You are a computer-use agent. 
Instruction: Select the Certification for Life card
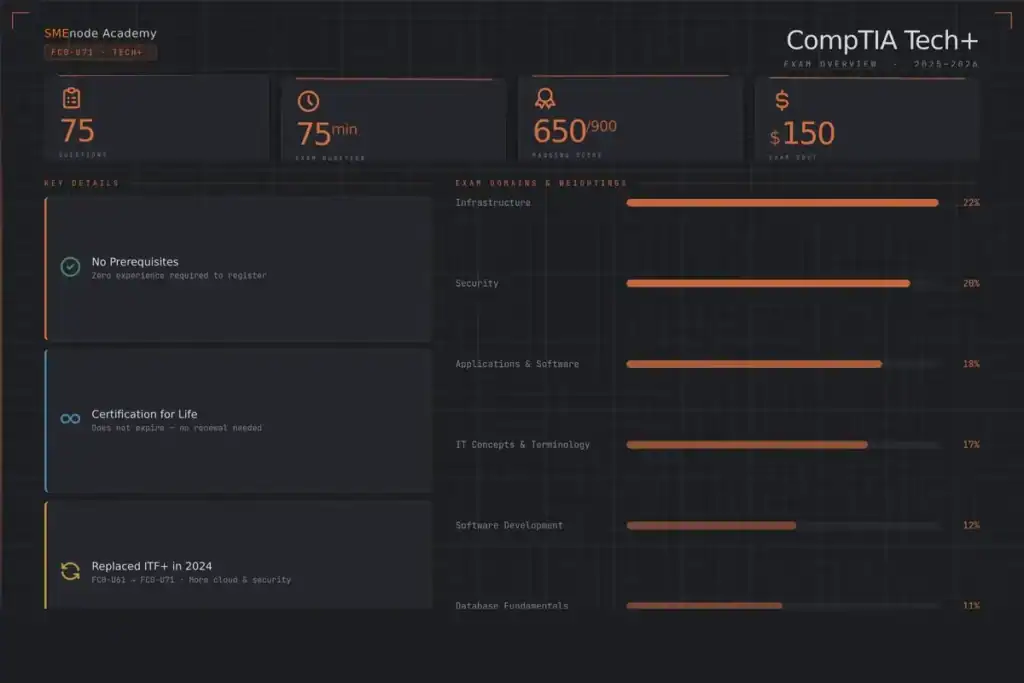238,420
